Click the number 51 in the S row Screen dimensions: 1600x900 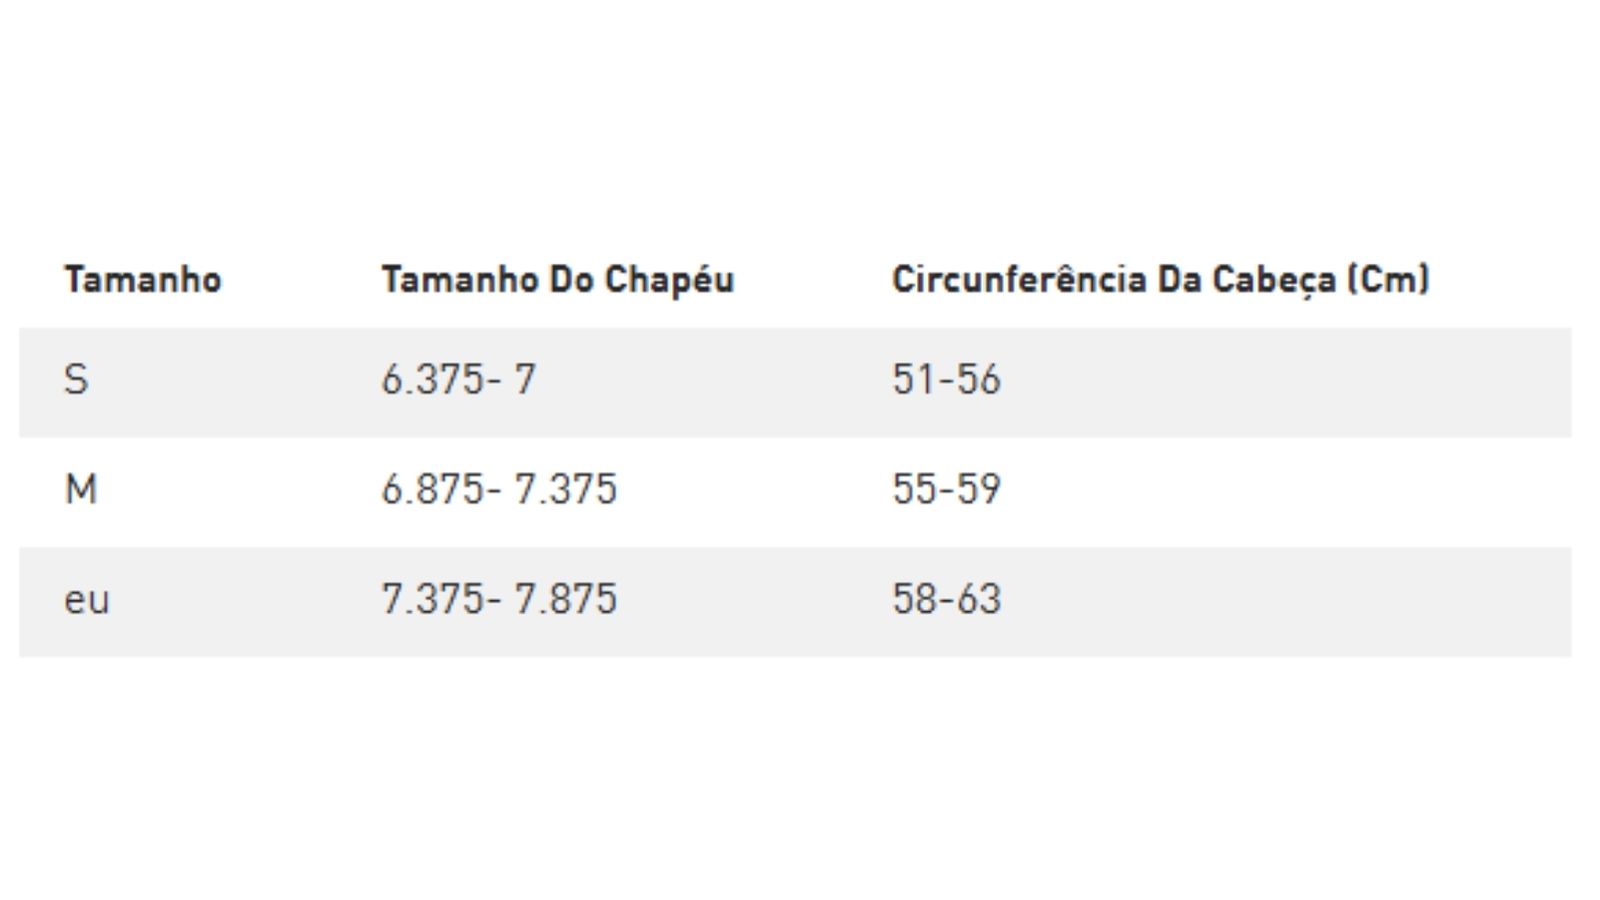coord(912,380)
